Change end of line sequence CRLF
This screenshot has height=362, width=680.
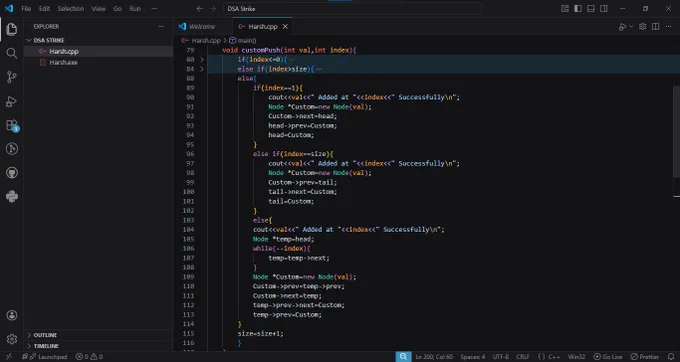pyautogui.click(x=523, y=357)
